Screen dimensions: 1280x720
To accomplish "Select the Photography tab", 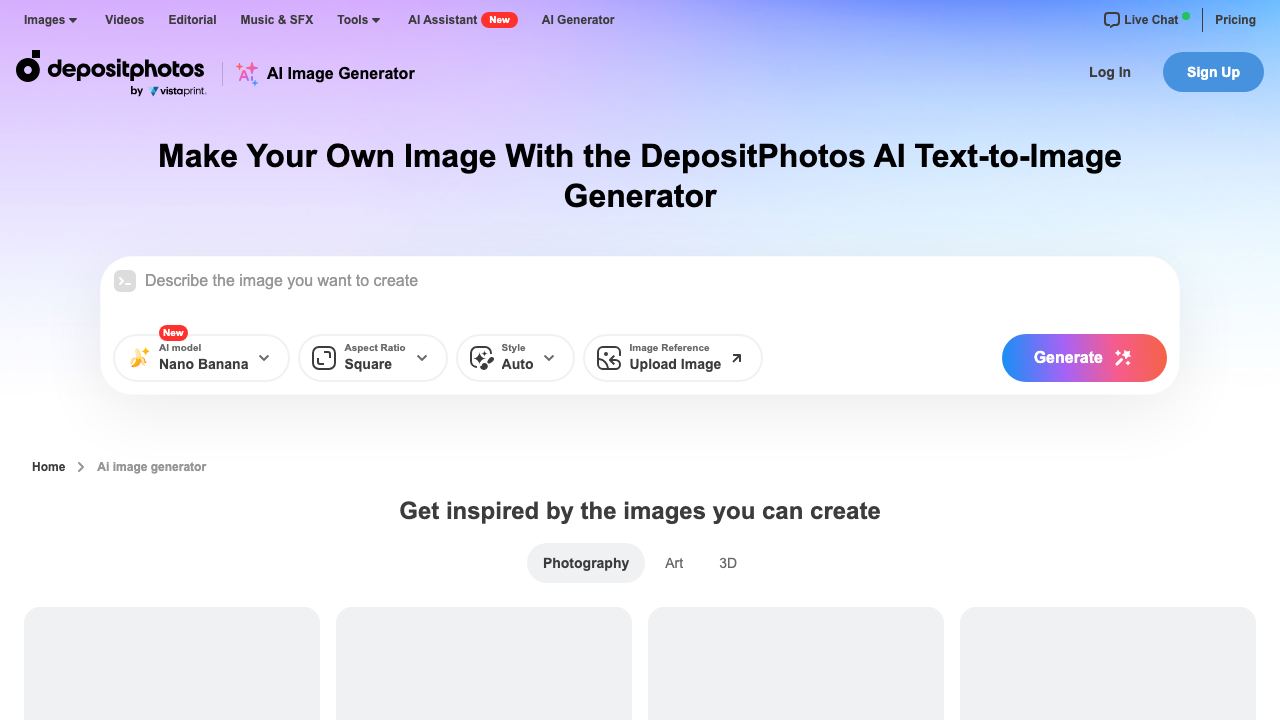I will [586, 563].
